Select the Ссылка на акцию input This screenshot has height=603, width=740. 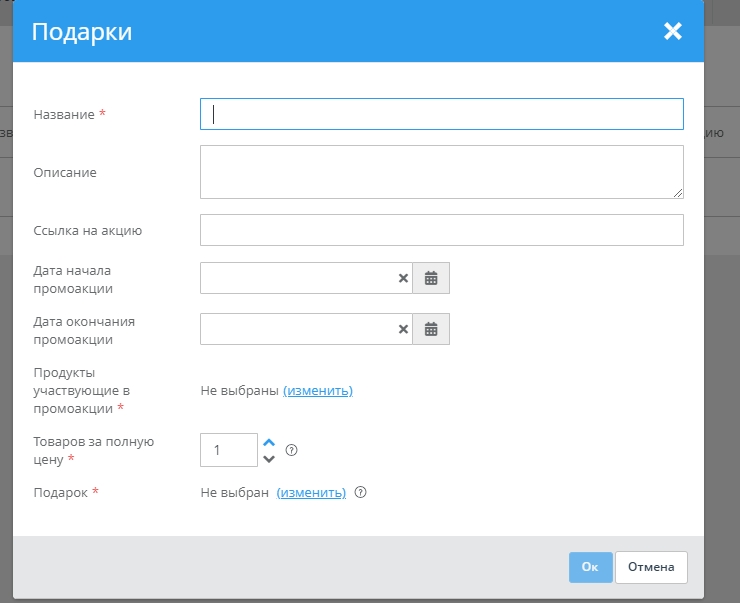click(x=441, y=230)
